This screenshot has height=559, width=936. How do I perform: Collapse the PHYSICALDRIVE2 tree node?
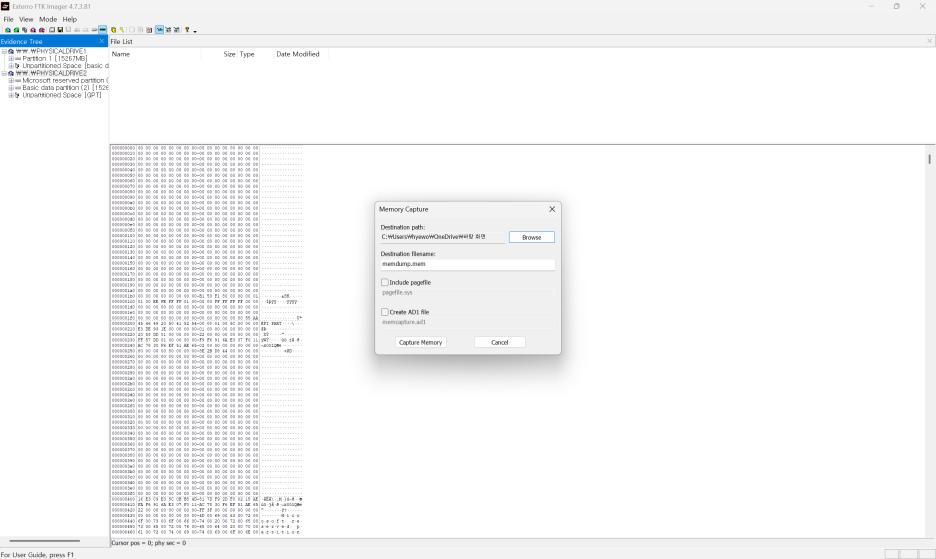coord(4,73)
